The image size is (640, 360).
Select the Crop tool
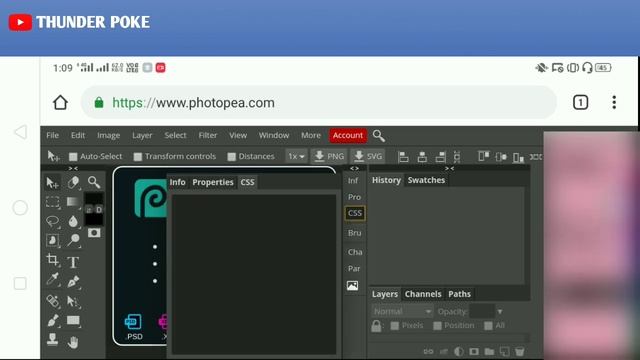tap(52, 260)
